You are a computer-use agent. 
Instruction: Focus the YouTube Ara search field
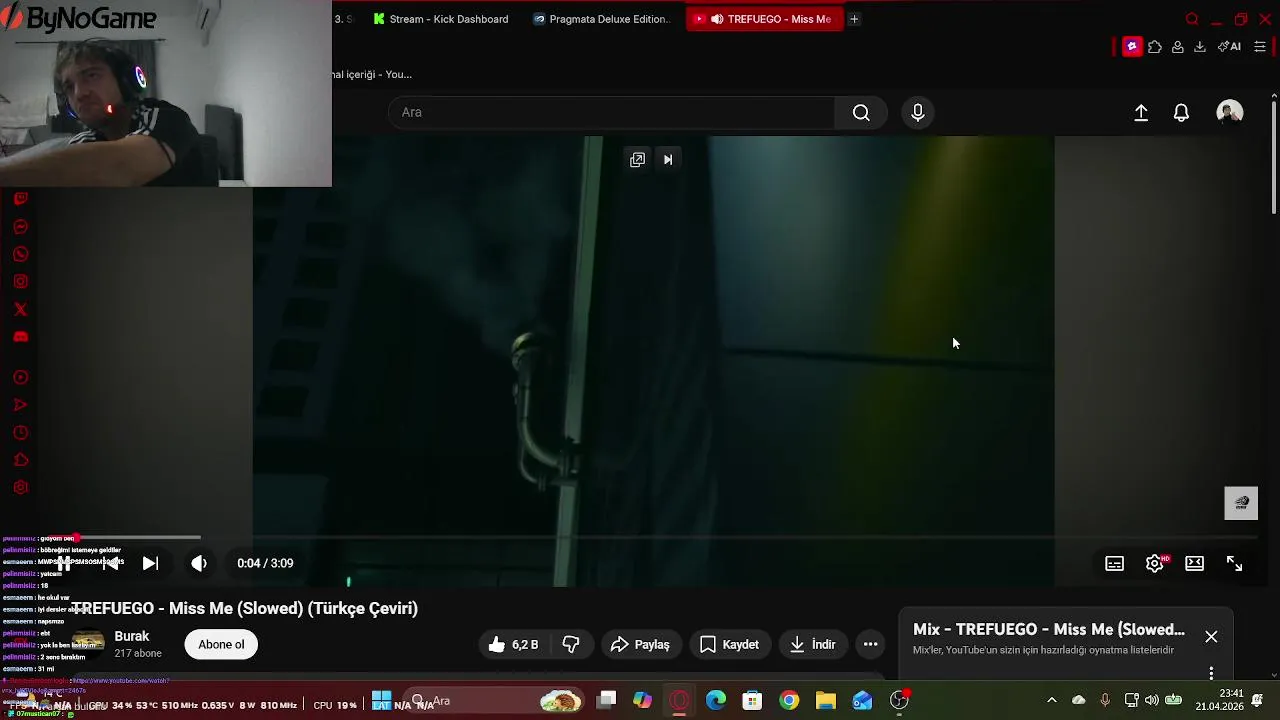click(612, 113)
